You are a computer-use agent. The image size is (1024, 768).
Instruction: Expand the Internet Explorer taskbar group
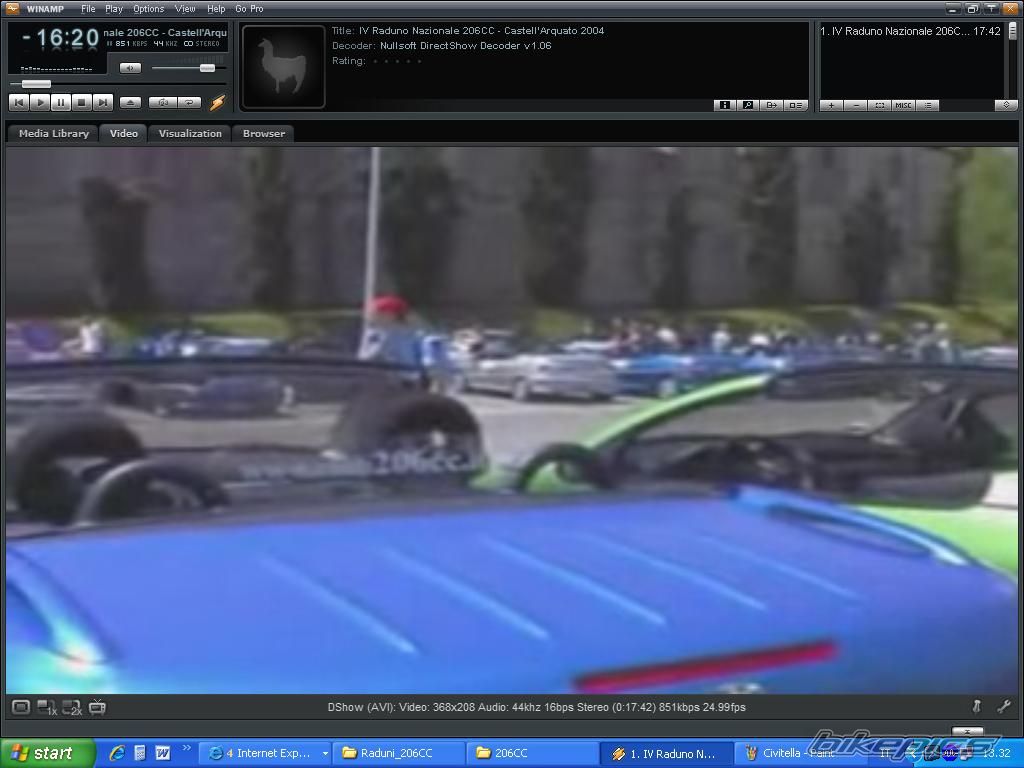tap(266, 753)
